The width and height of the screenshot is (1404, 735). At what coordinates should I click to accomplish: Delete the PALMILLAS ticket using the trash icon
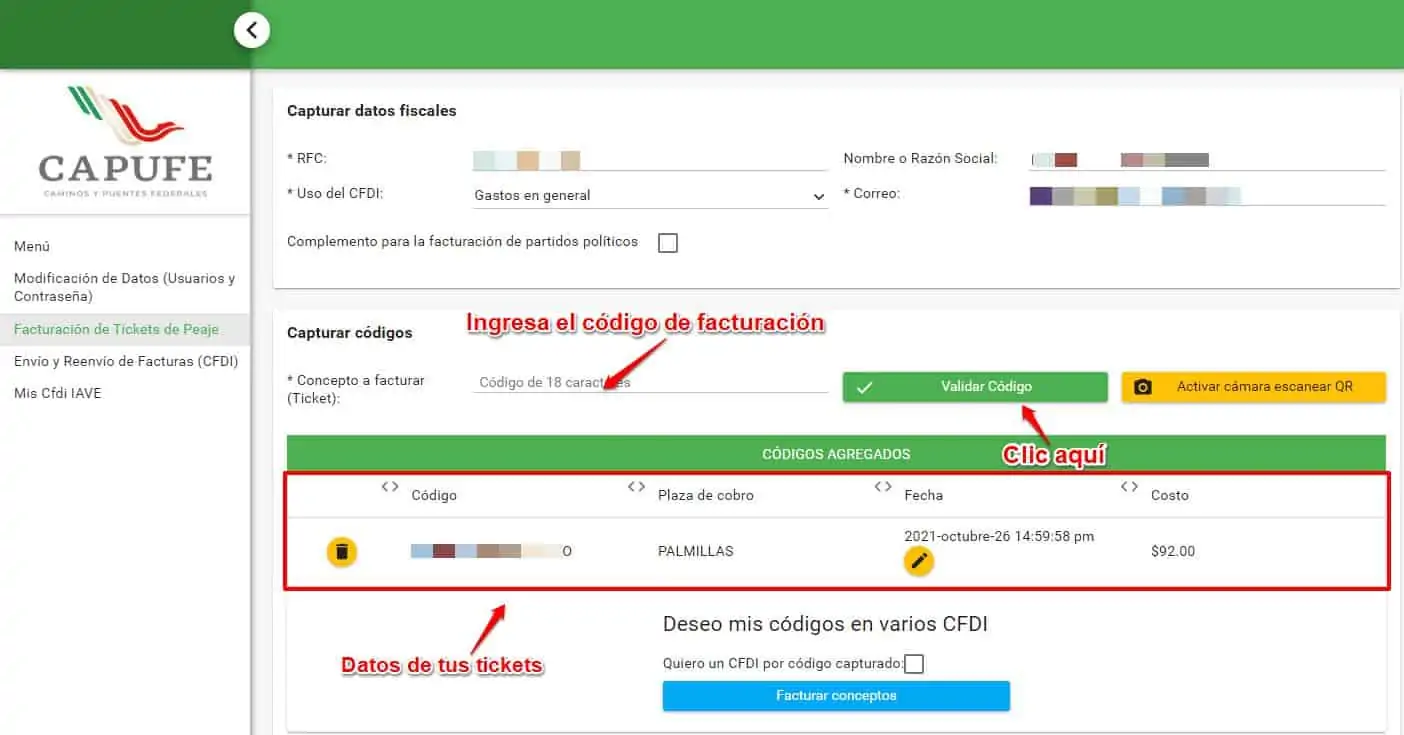click(341, 551)
